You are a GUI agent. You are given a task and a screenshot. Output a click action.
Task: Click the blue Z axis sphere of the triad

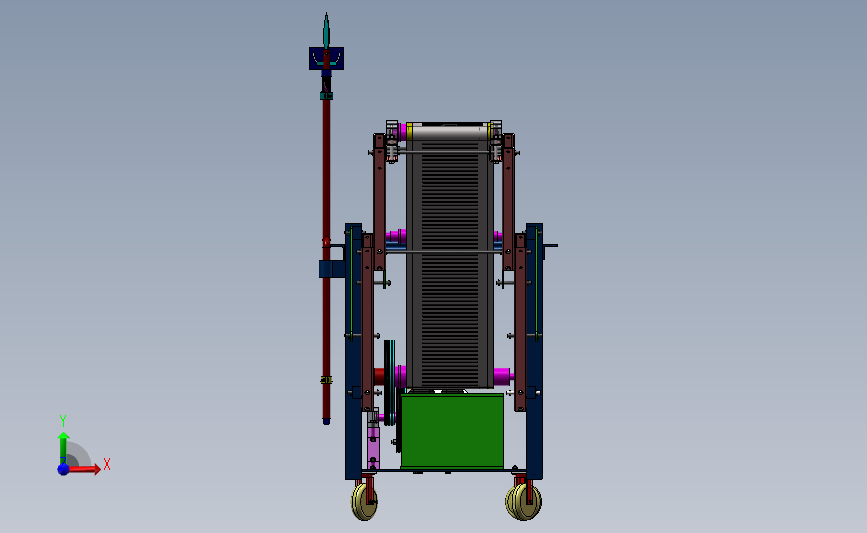coord(63,469)
